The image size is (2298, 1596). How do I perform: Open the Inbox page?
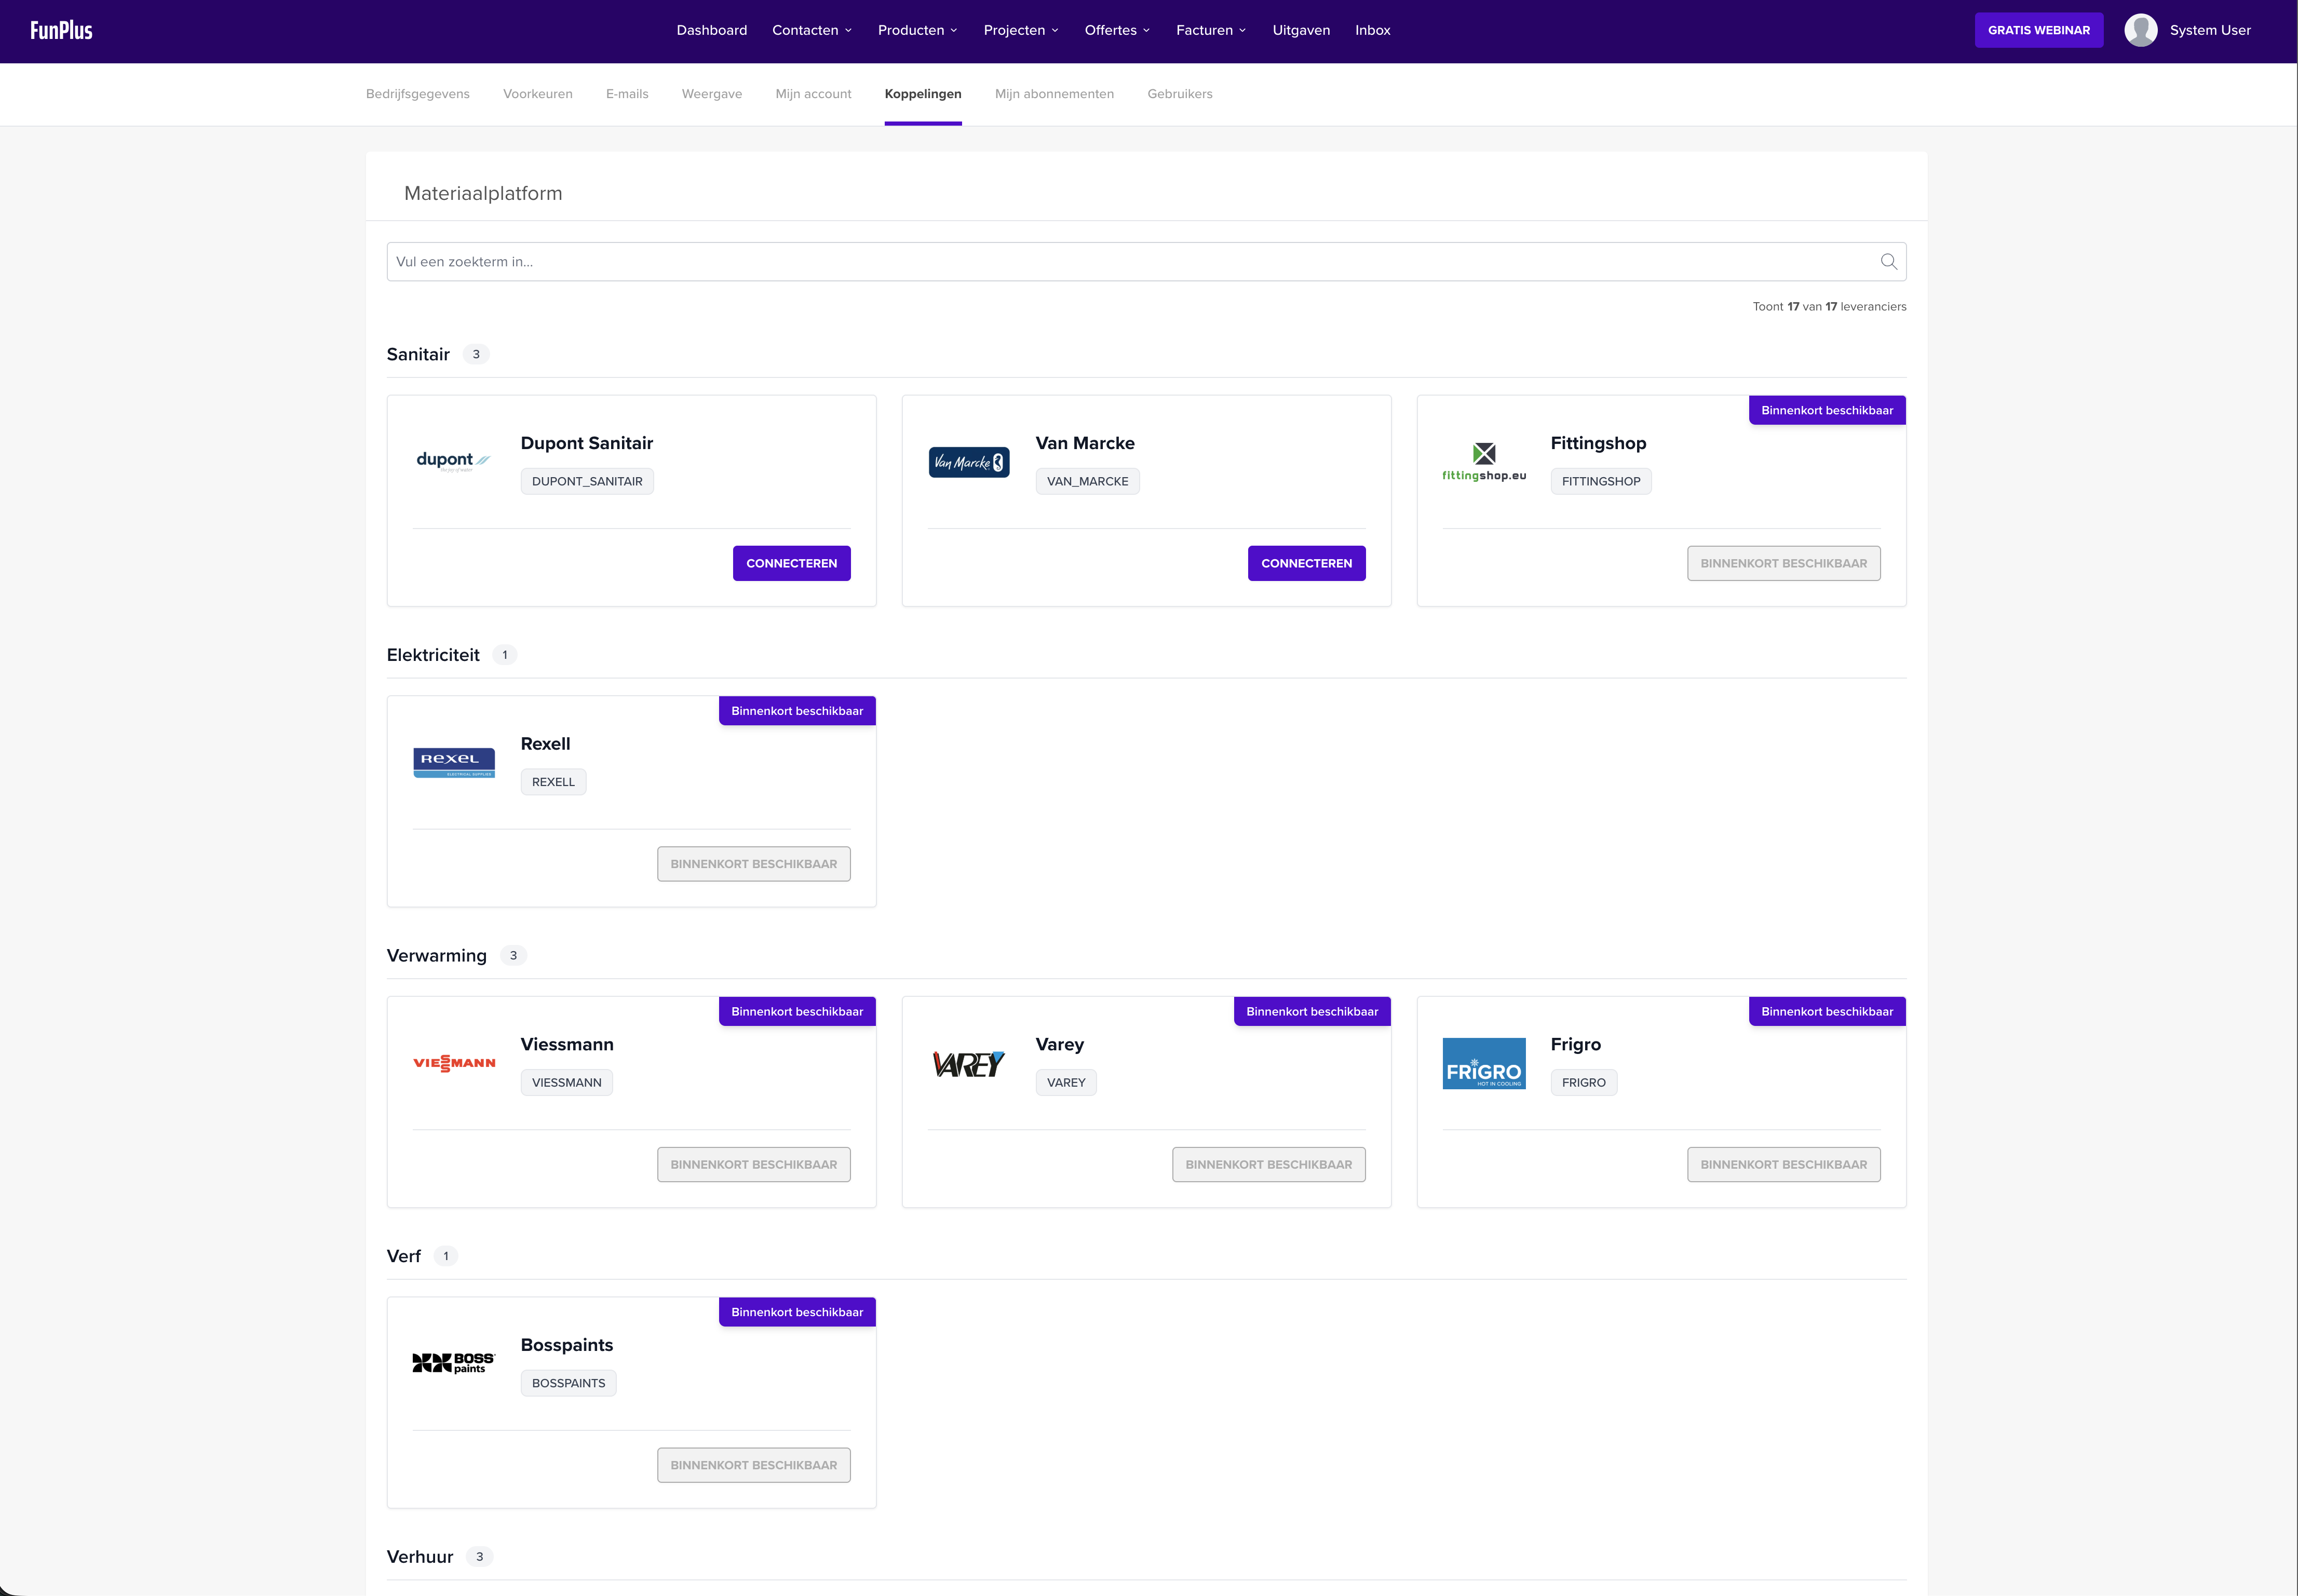(x=1372, y=30)
